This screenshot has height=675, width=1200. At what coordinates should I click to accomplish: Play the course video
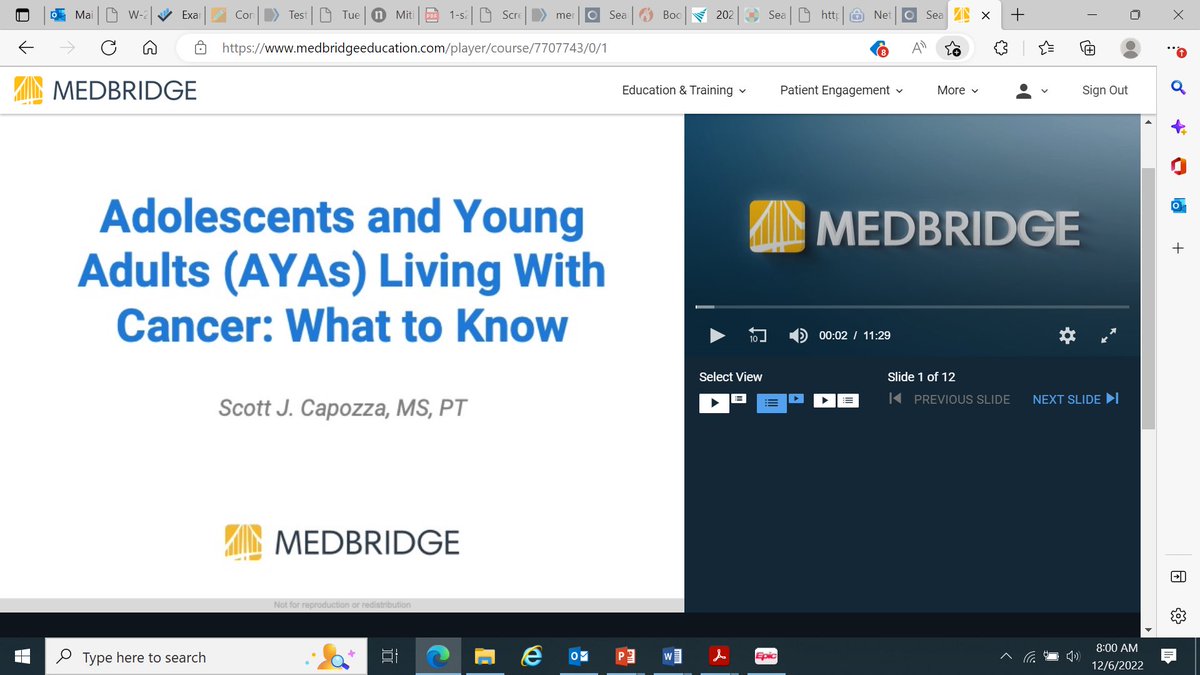point(716,336)
